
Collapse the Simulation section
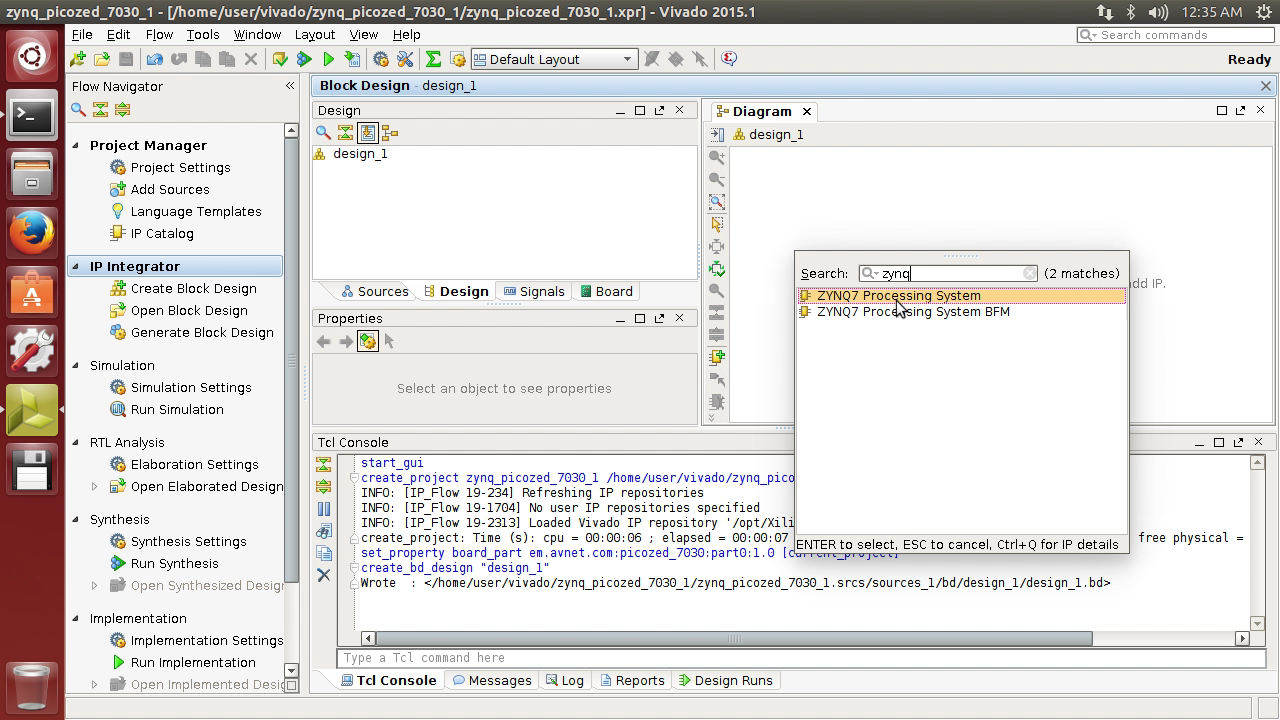pos(76,365)
